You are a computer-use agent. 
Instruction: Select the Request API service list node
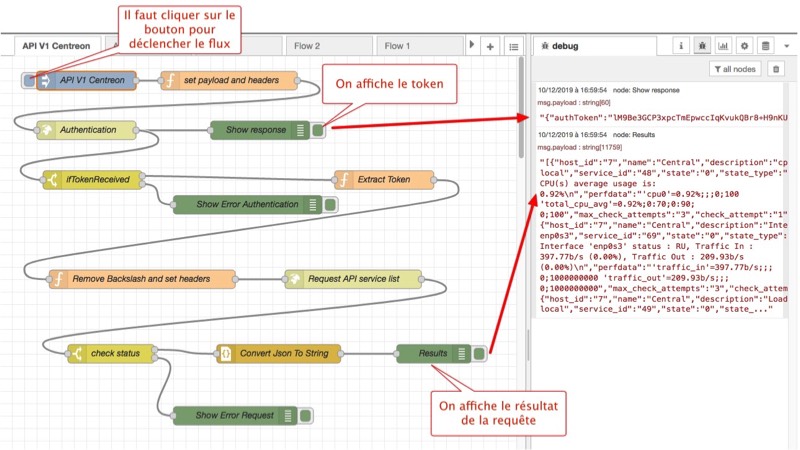pos(346,279)
